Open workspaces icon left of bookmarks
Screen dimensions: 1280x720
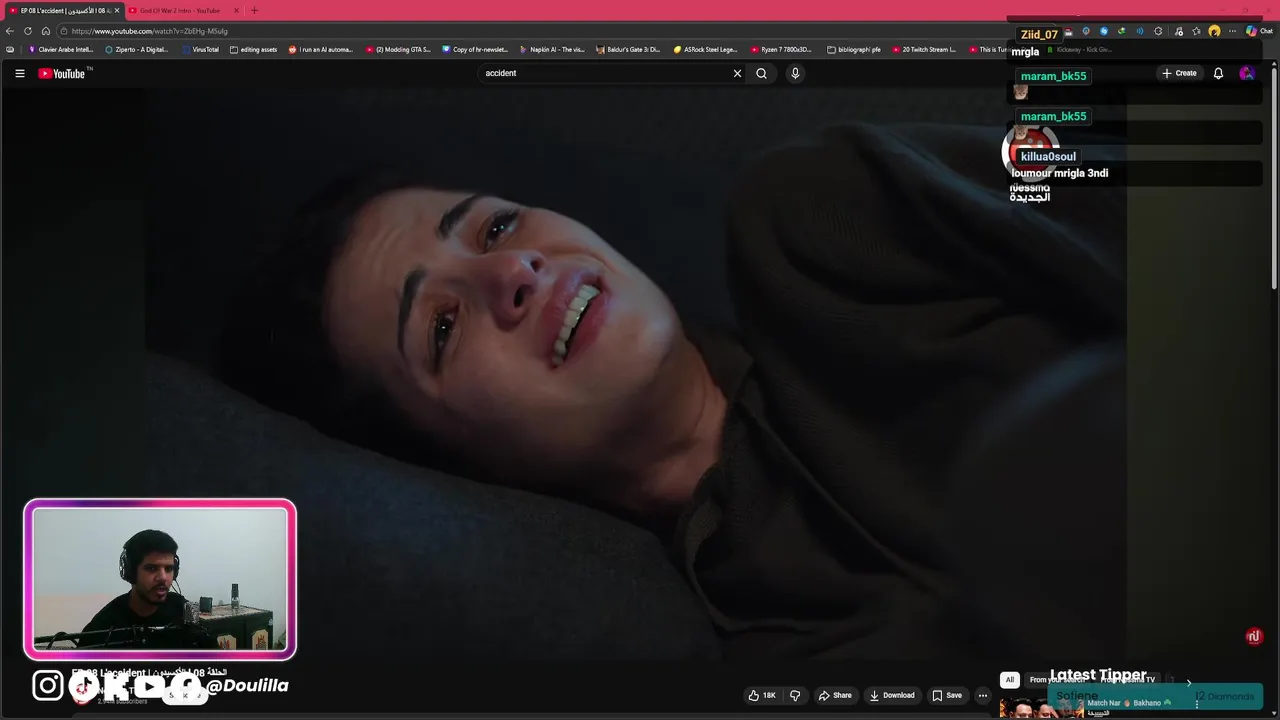(x=10, y=49)
